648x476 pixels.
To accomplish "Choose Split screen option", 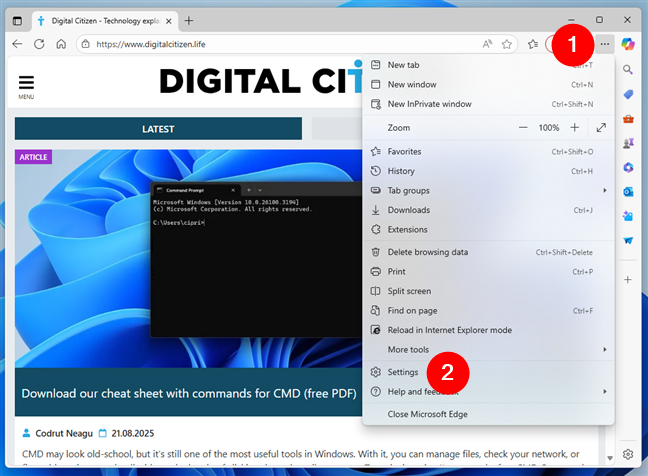I will click(488, 291).
